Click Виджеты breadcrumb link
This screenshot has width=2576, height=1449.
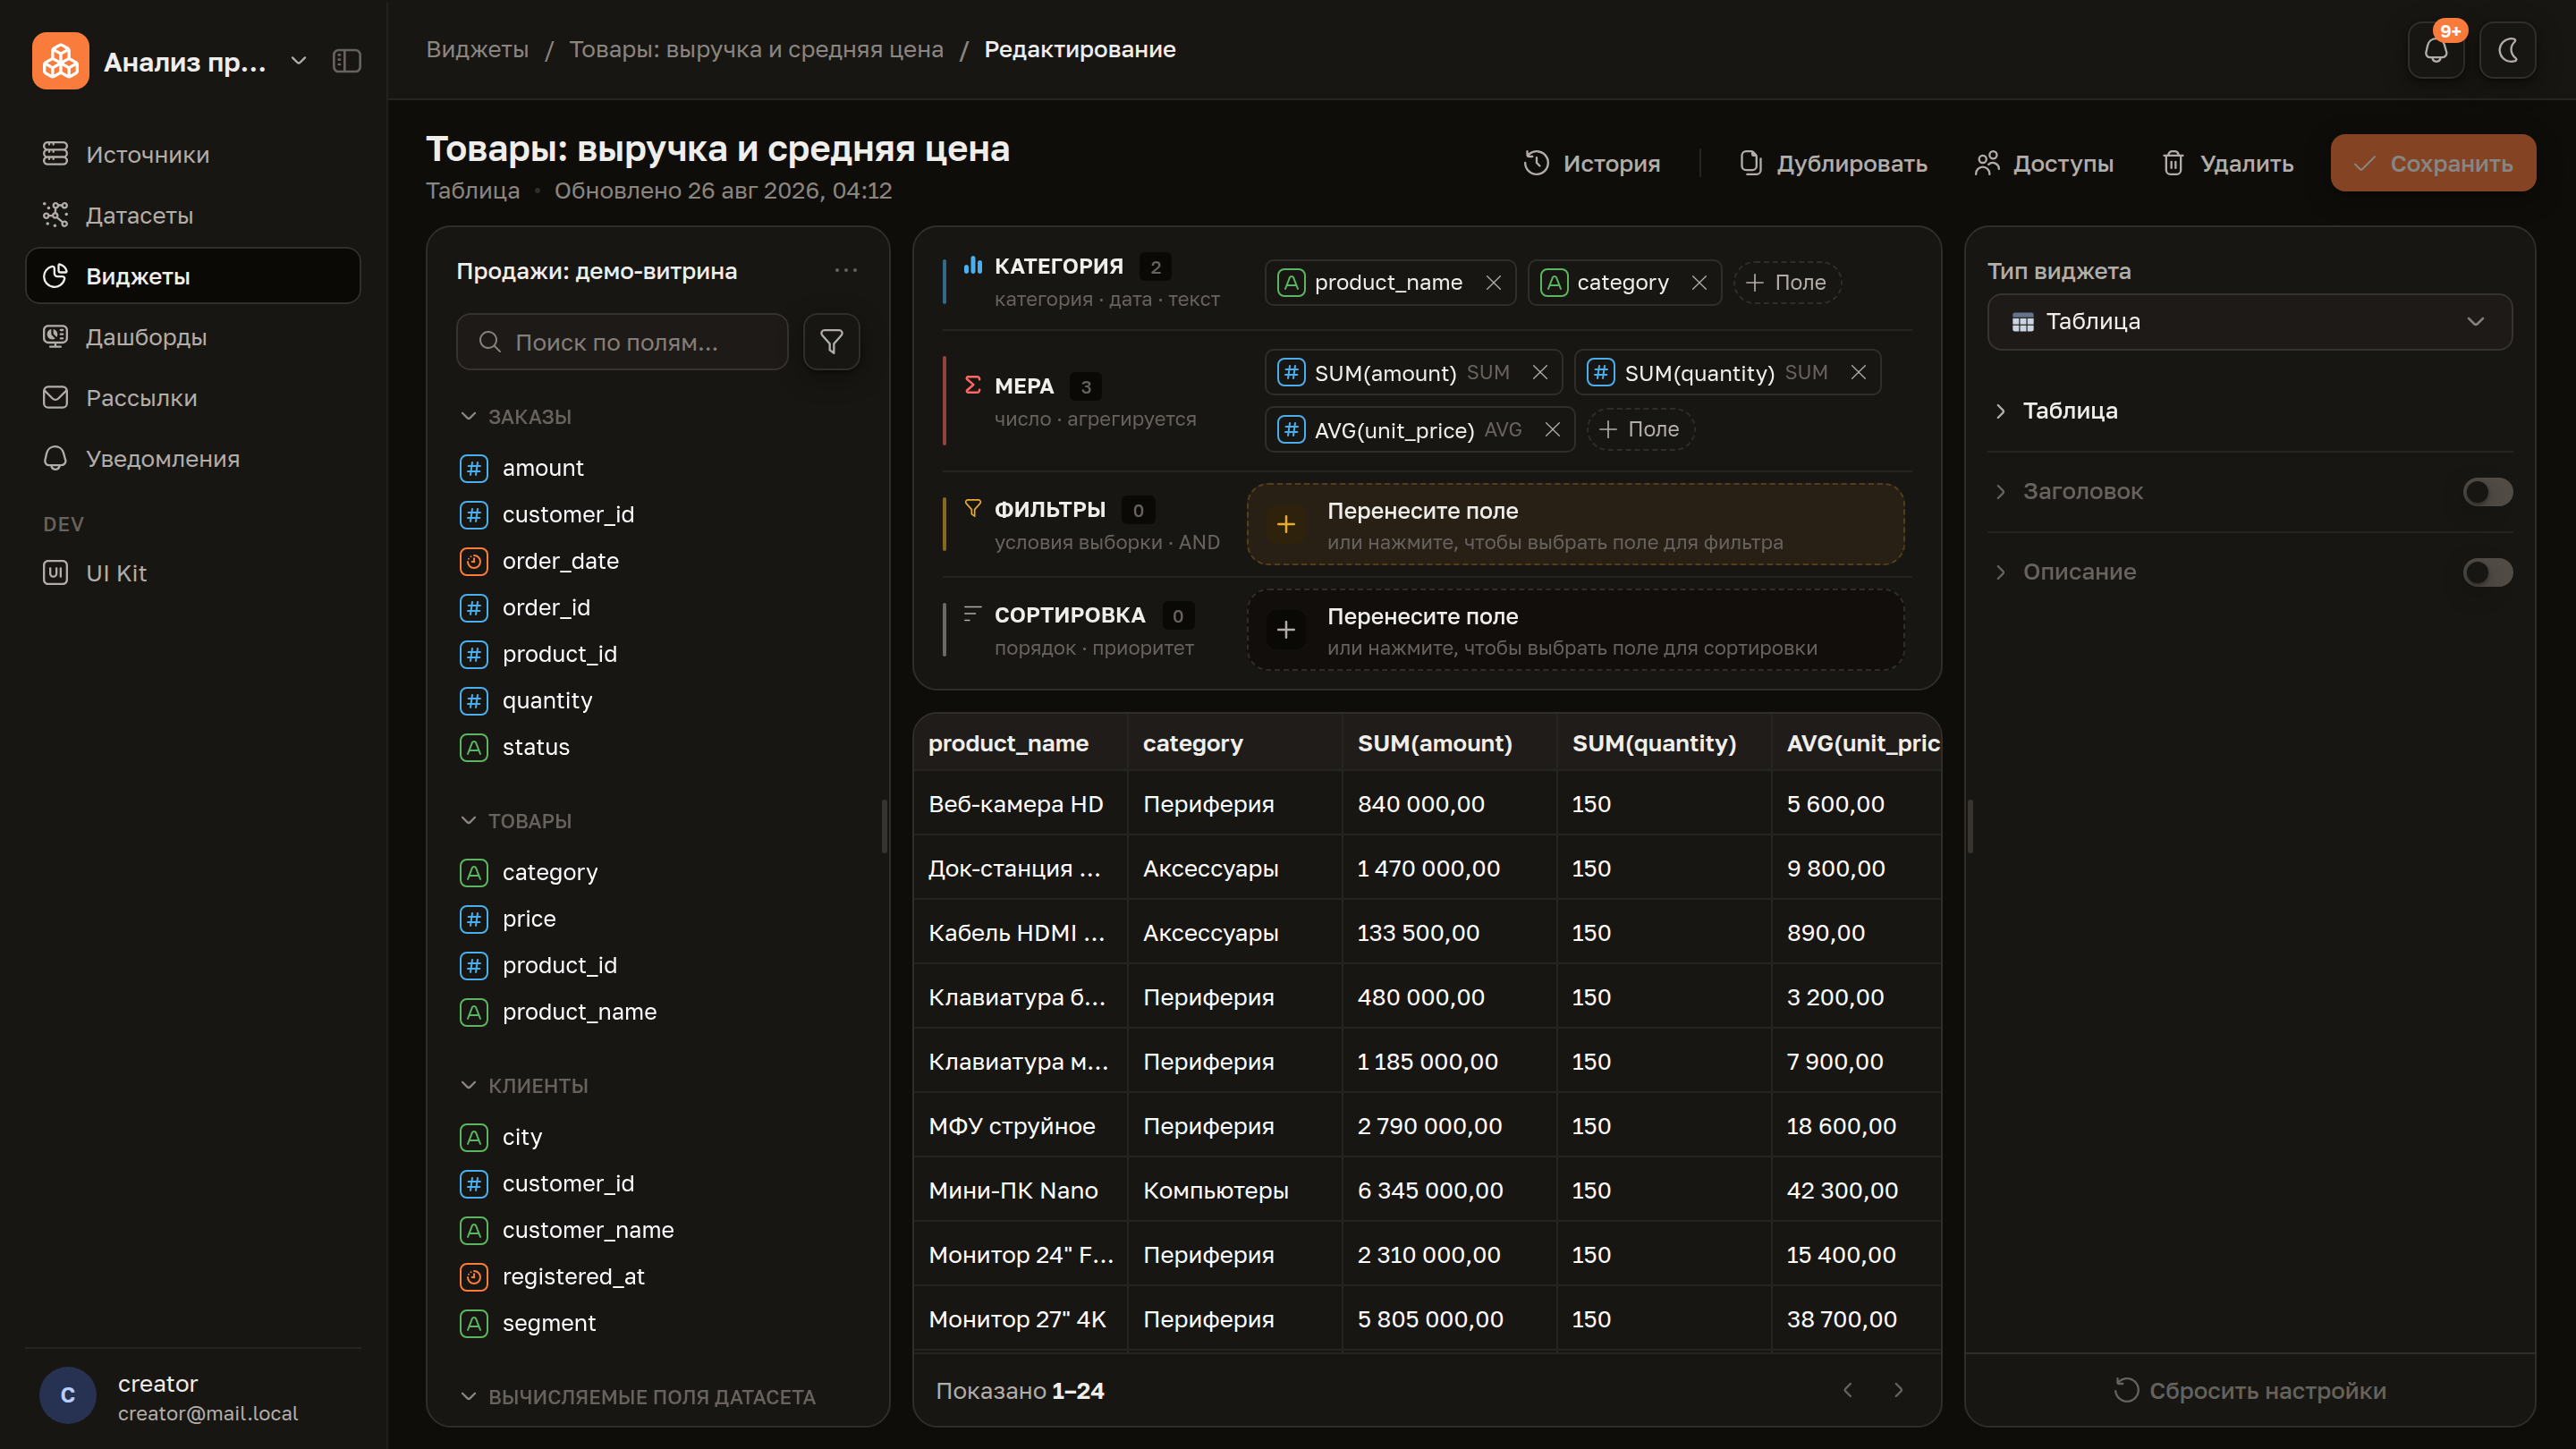[477, 49]
